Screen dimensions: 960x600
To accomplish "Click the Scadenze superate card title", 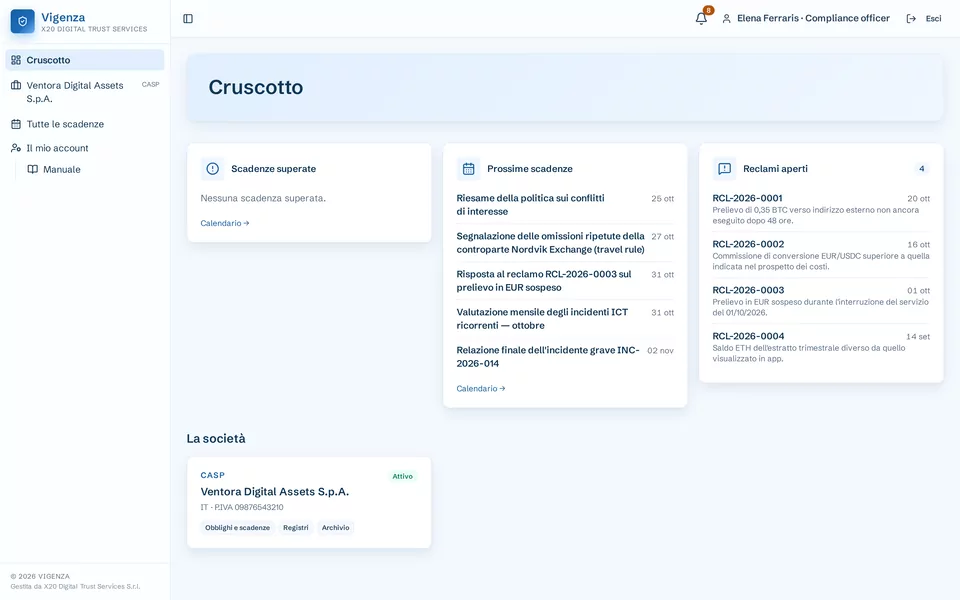I will [x=274, y=168].
